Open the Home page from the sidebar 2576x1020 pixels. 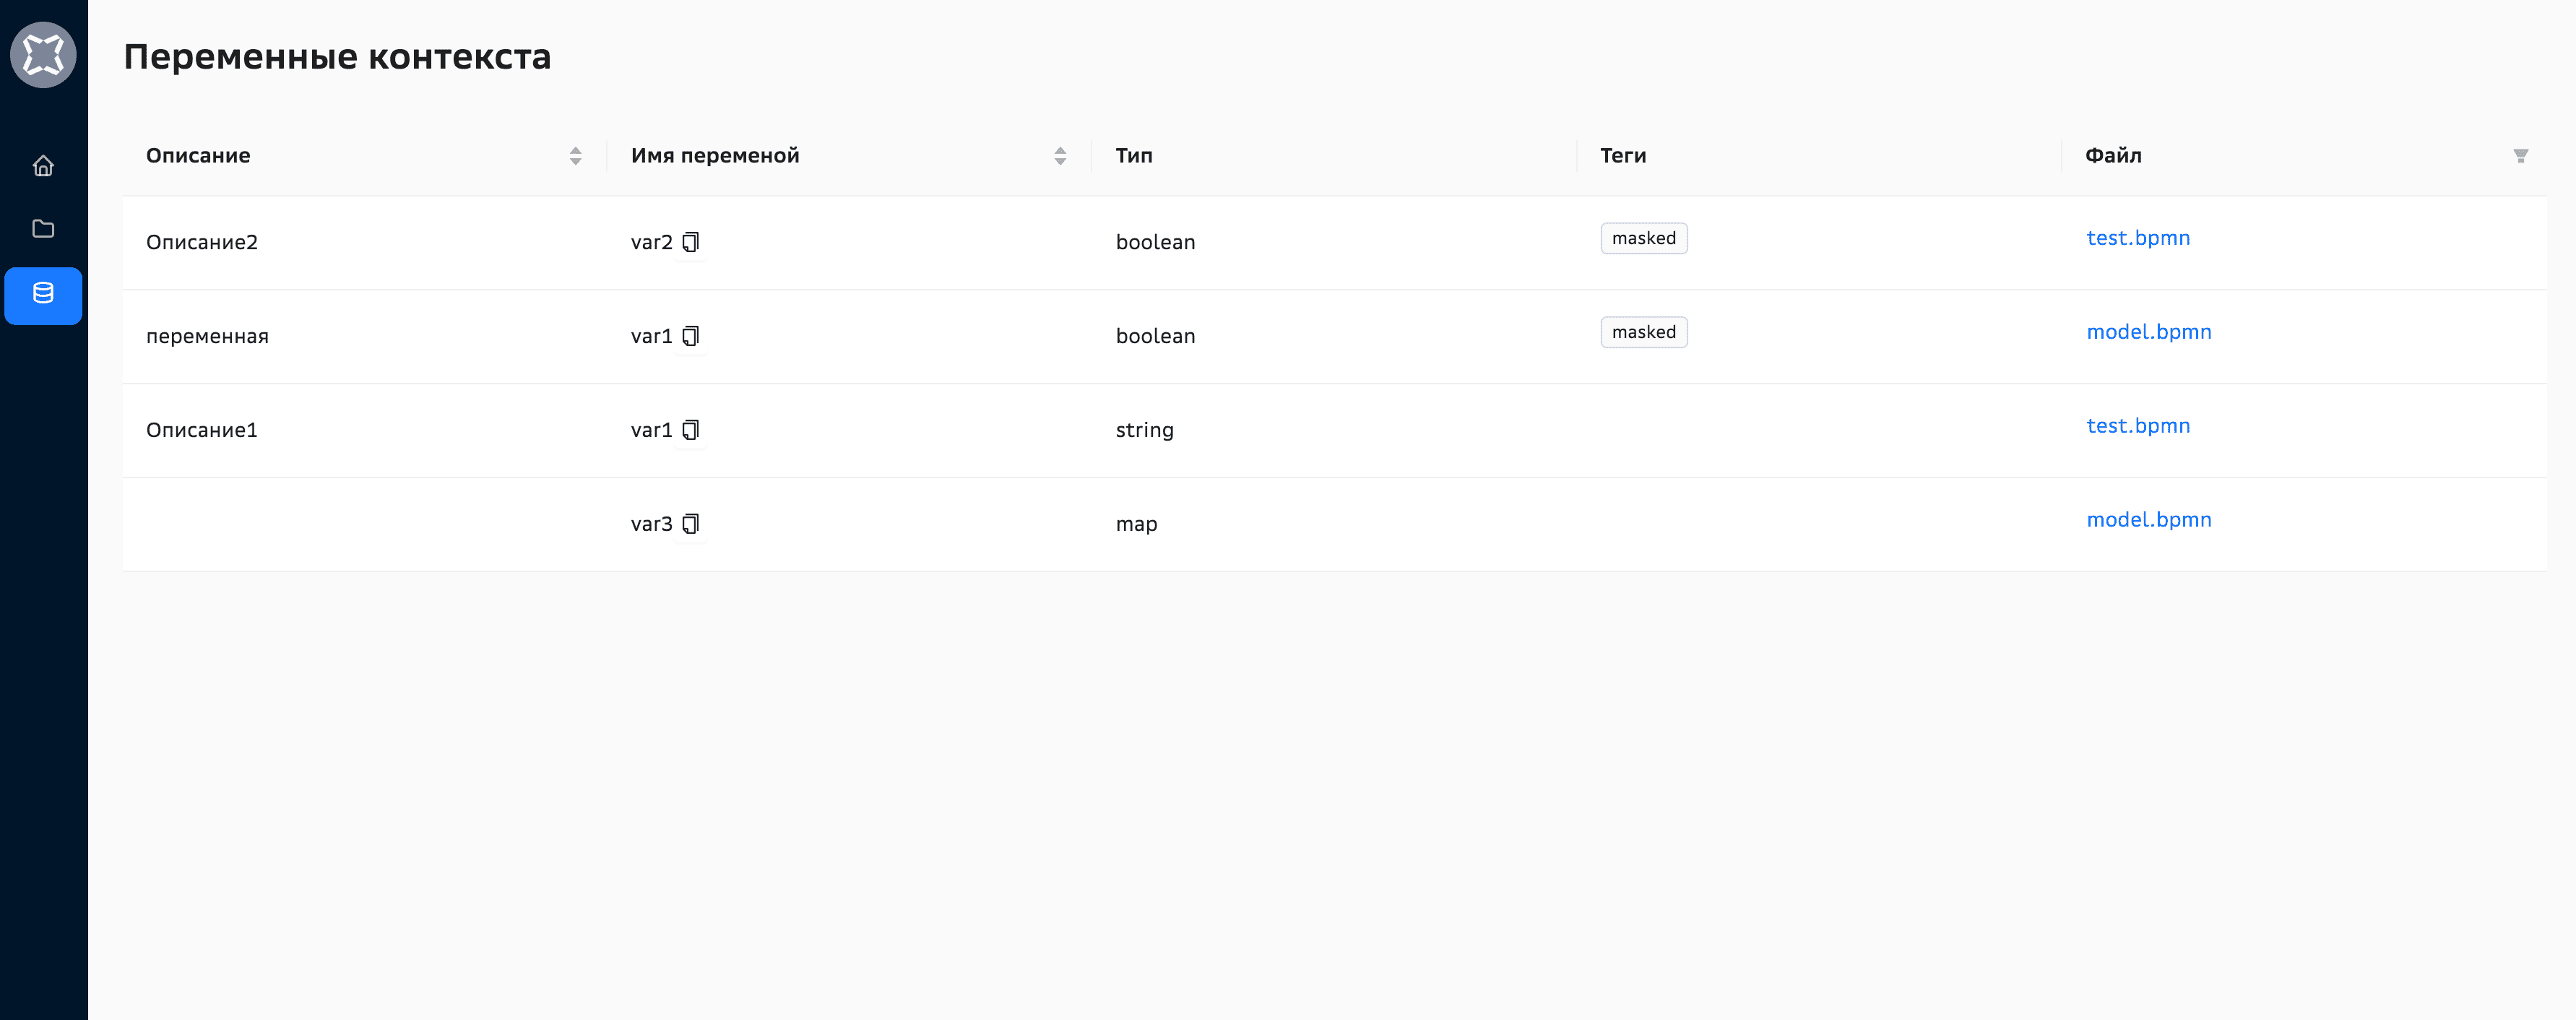coord(43,166)
